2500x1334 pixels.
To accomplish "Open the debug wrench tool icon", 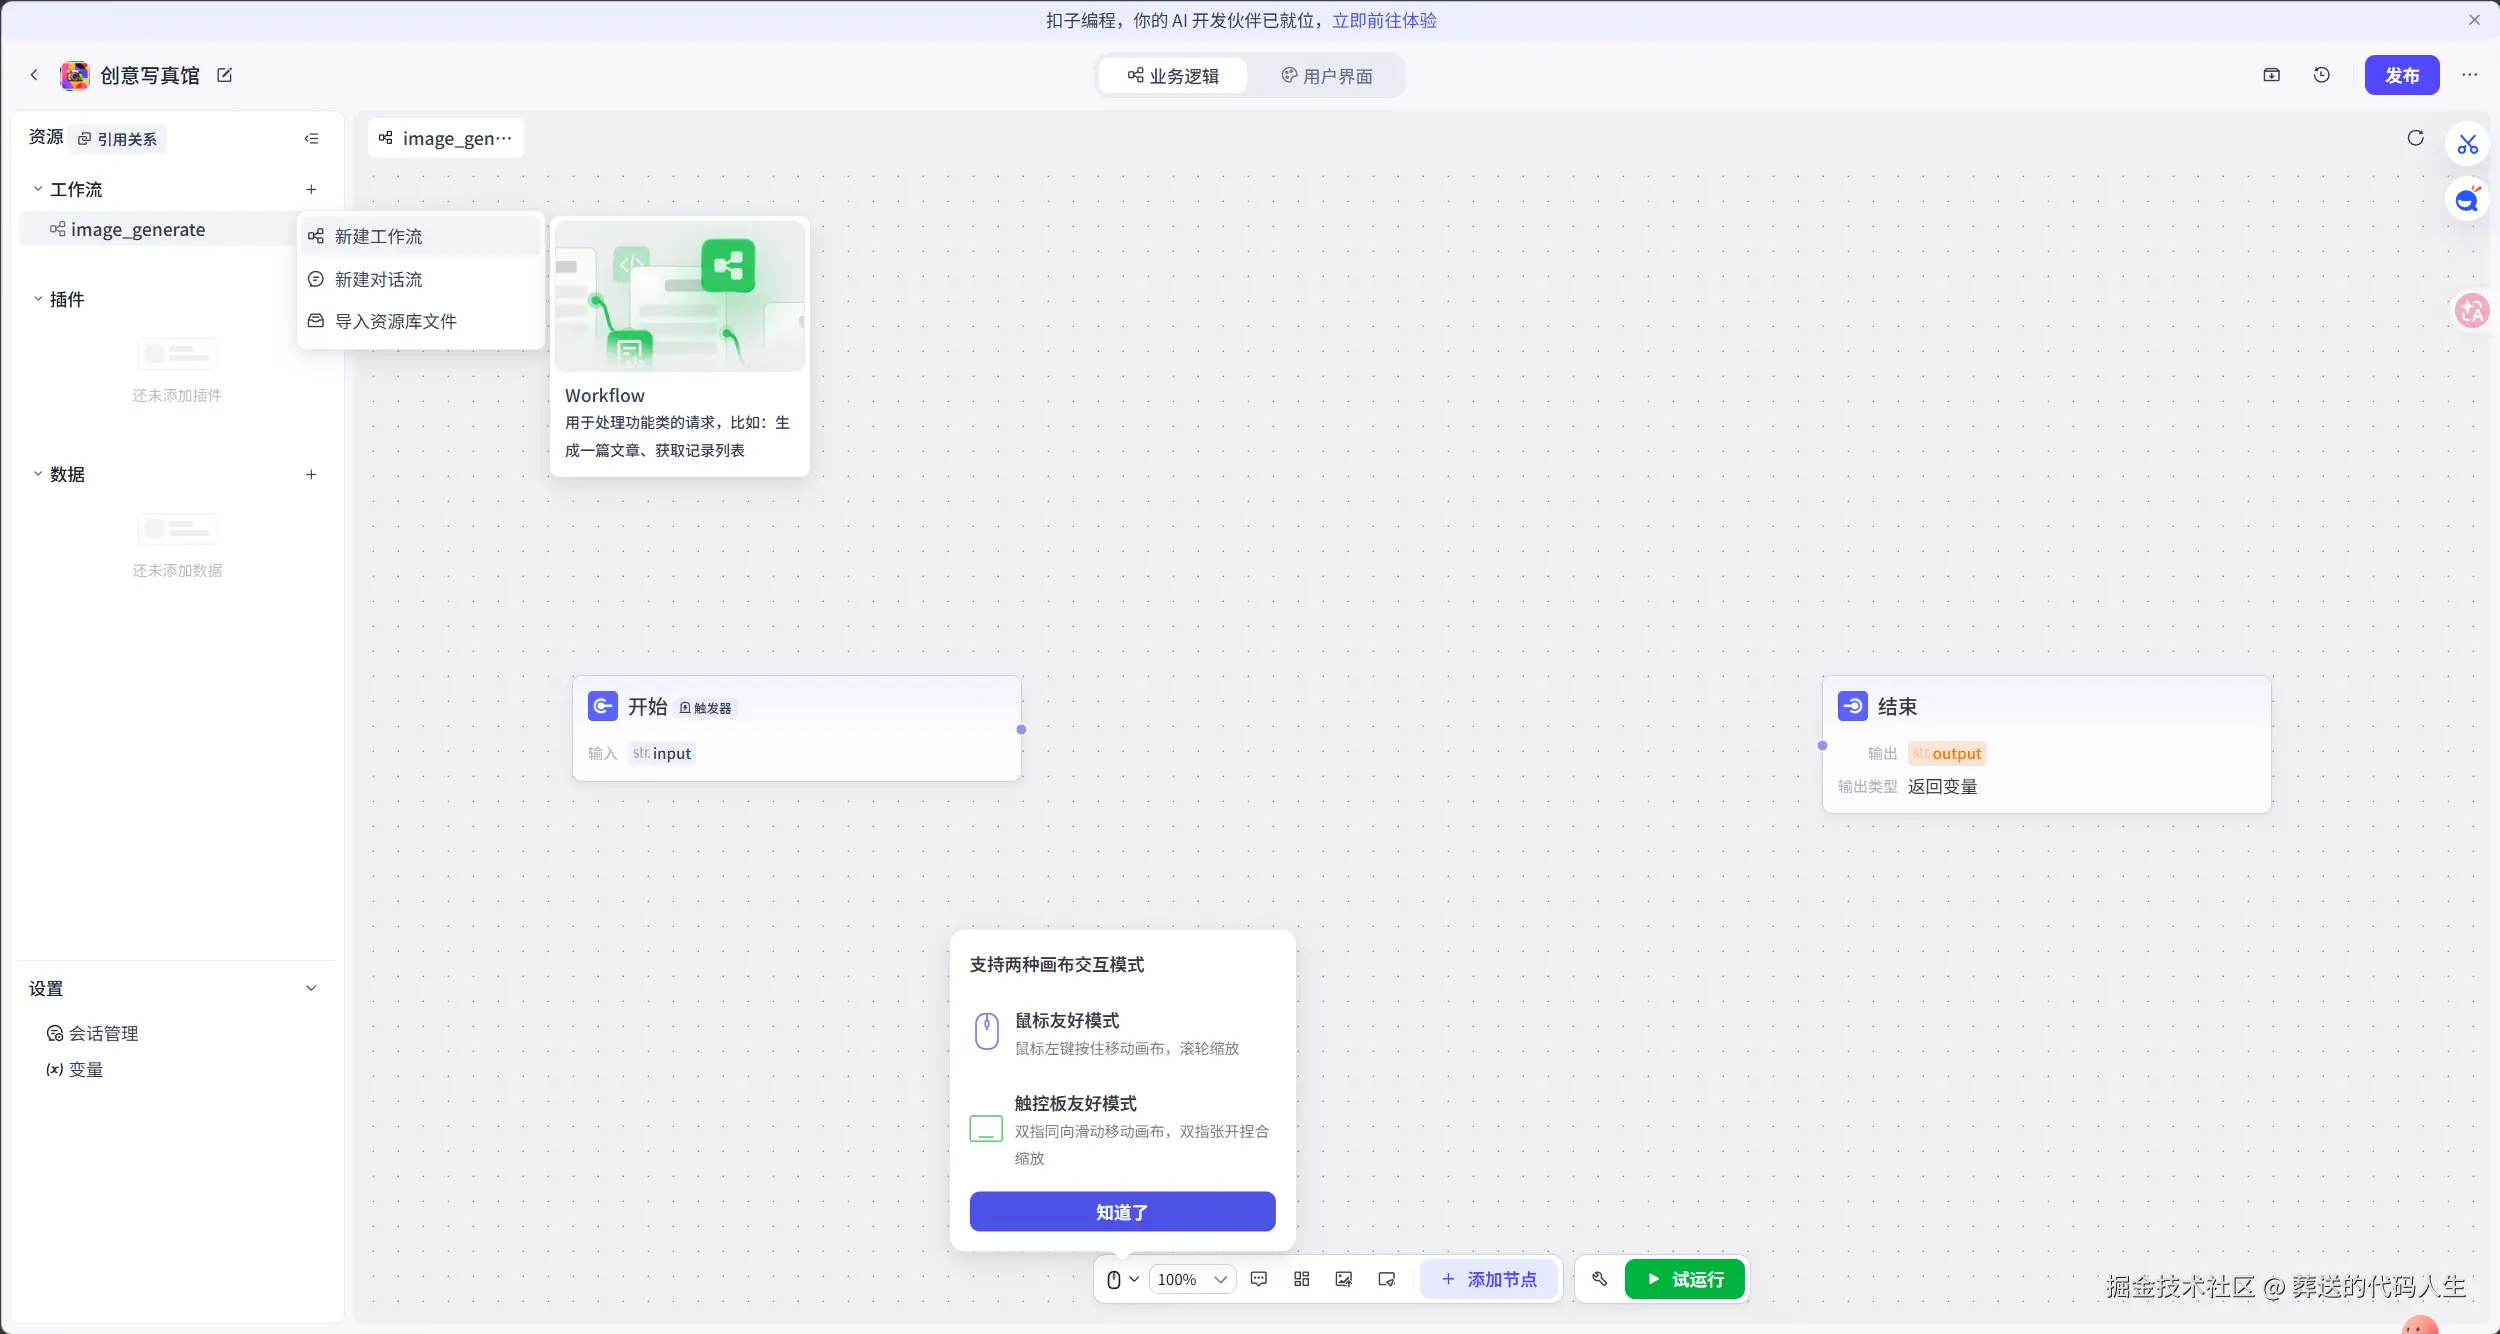I will [1599, 1279].
